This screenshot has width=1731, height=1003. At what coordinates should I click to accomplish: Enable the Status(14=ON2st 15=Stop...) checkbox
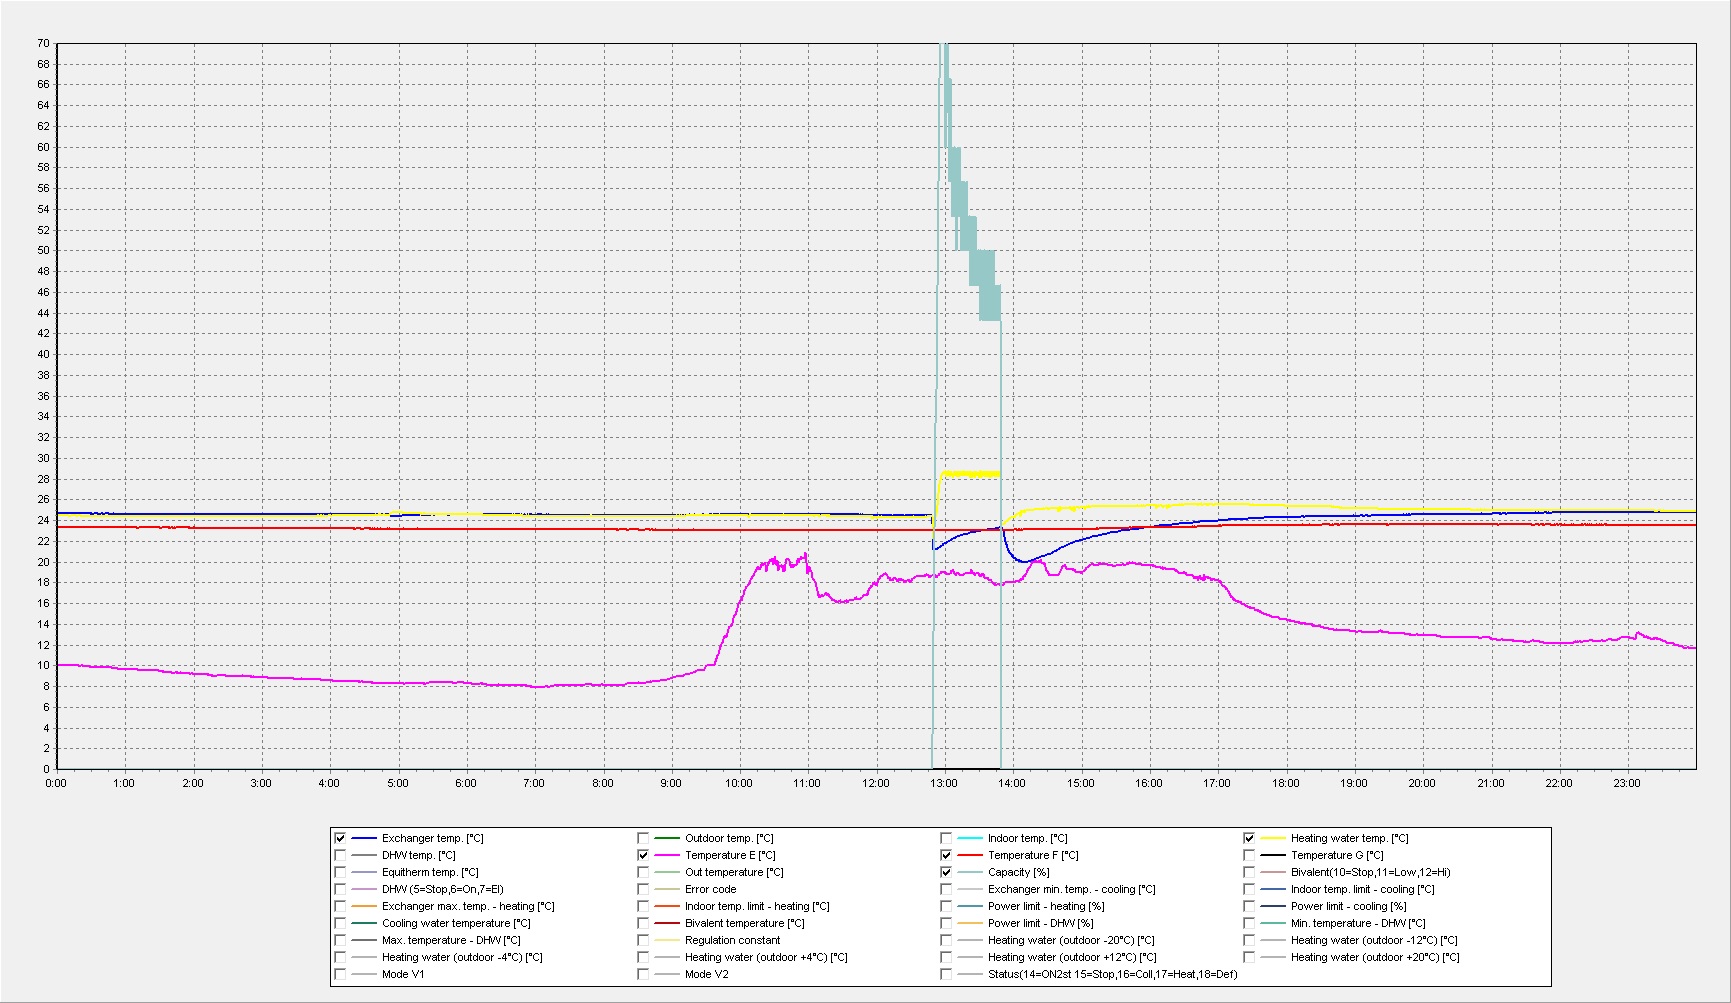pyautogui.click(x=946, y=974)
